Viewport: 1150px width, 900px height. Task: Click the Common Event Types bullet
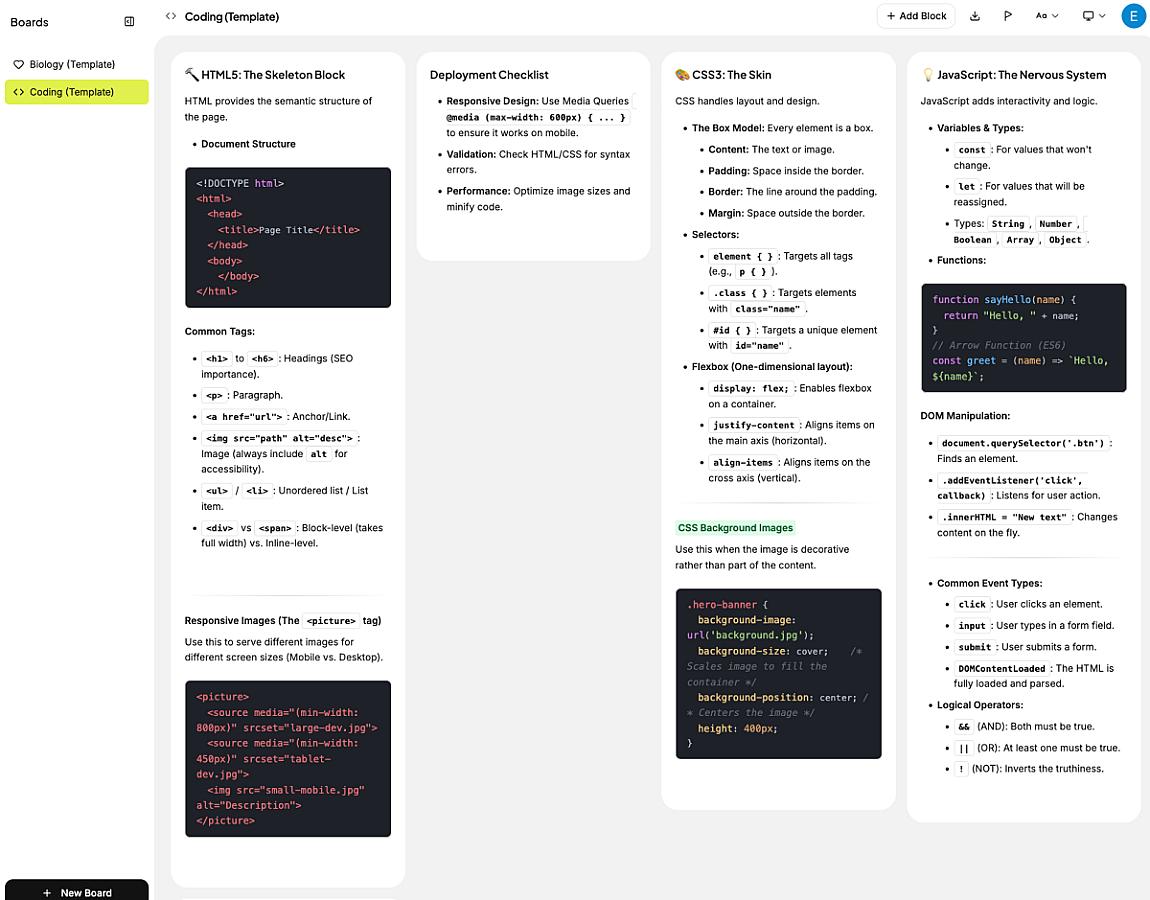(x=989, y=583)
